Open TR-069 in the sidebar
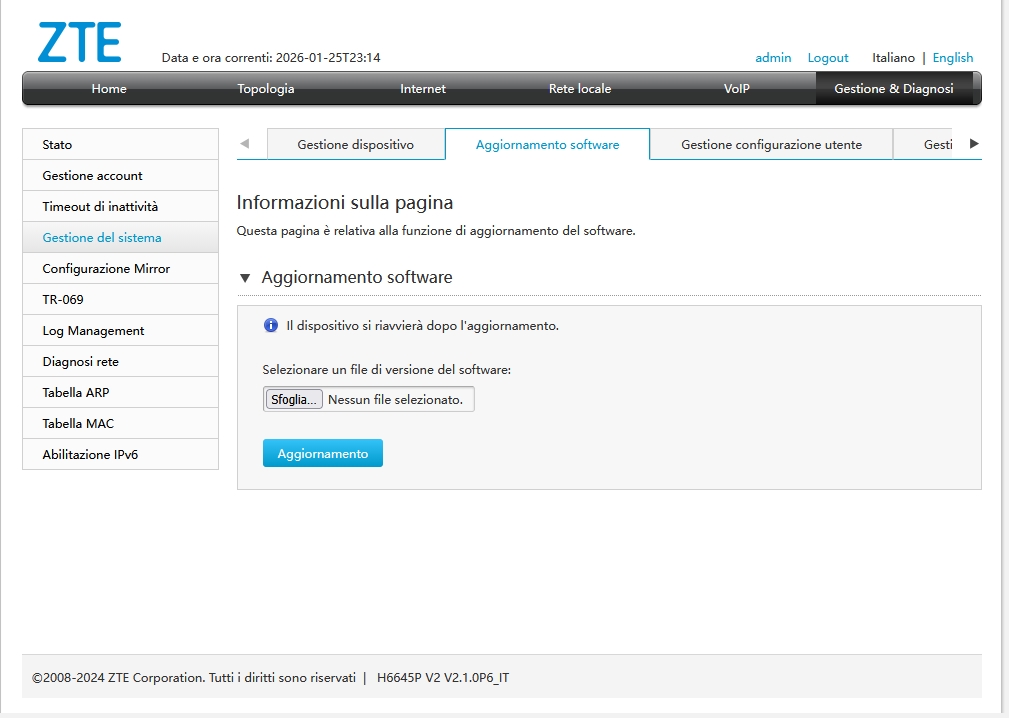 pyautogui.click(x=120, y=299)
